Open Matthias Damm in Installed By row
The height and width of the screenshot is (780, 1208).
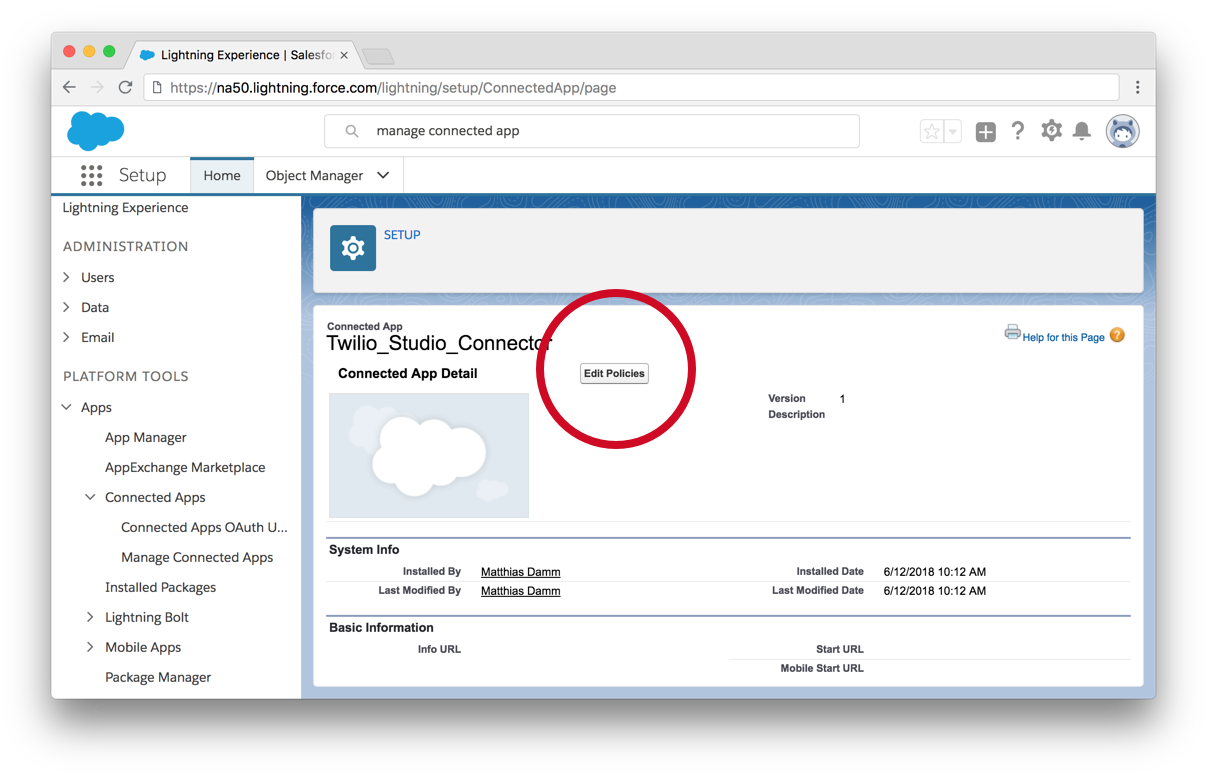pos(520,572)
